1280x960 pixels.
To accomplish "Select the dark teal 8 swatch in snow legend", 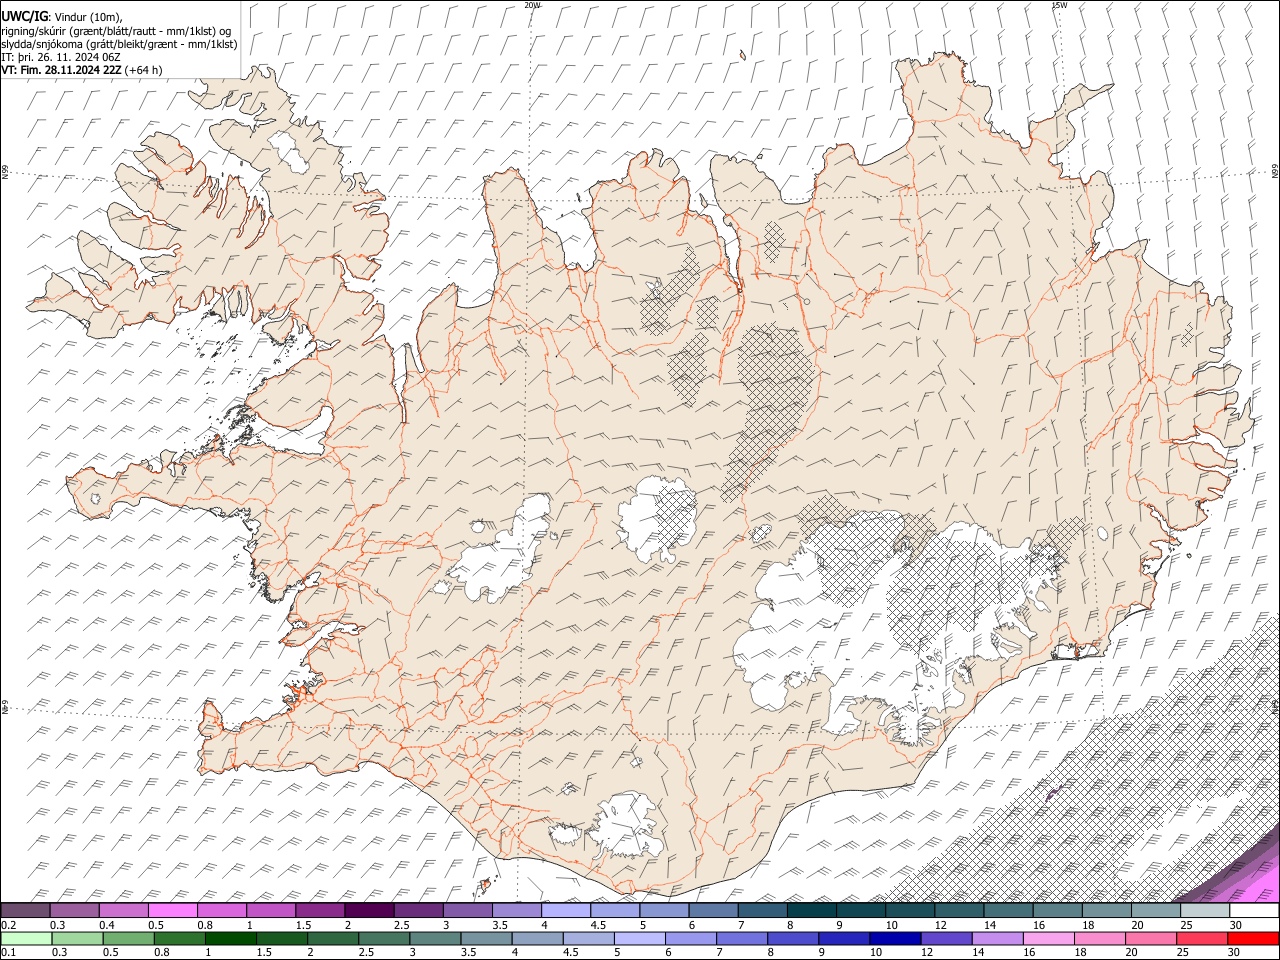I will (x=812, y=911).
